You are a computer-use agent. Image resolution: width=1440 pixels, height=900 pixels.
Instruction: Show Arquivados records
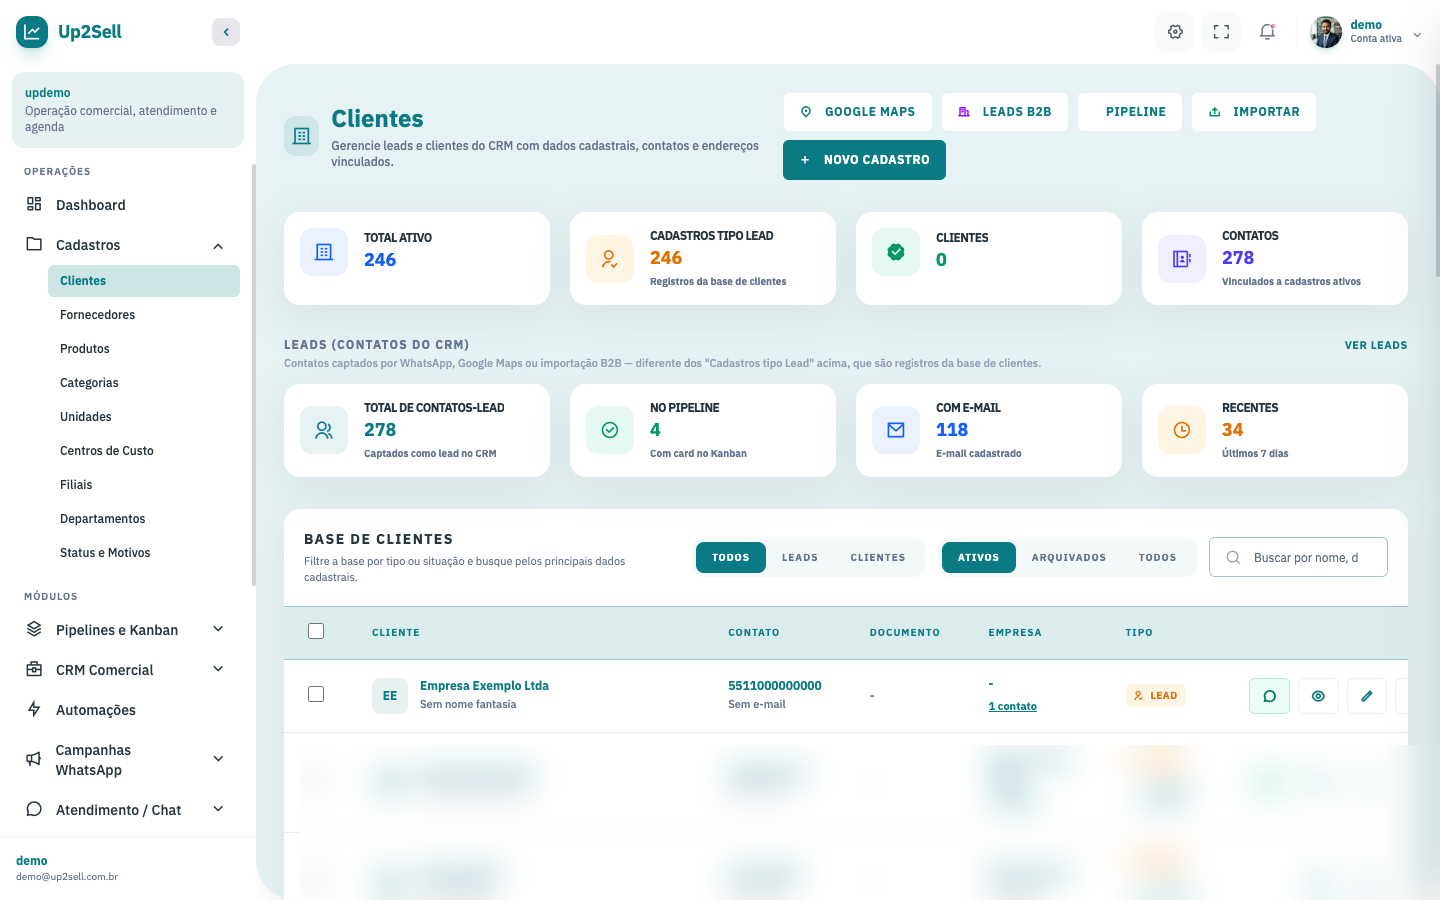pyautogui.click(x=1069, y=558)
